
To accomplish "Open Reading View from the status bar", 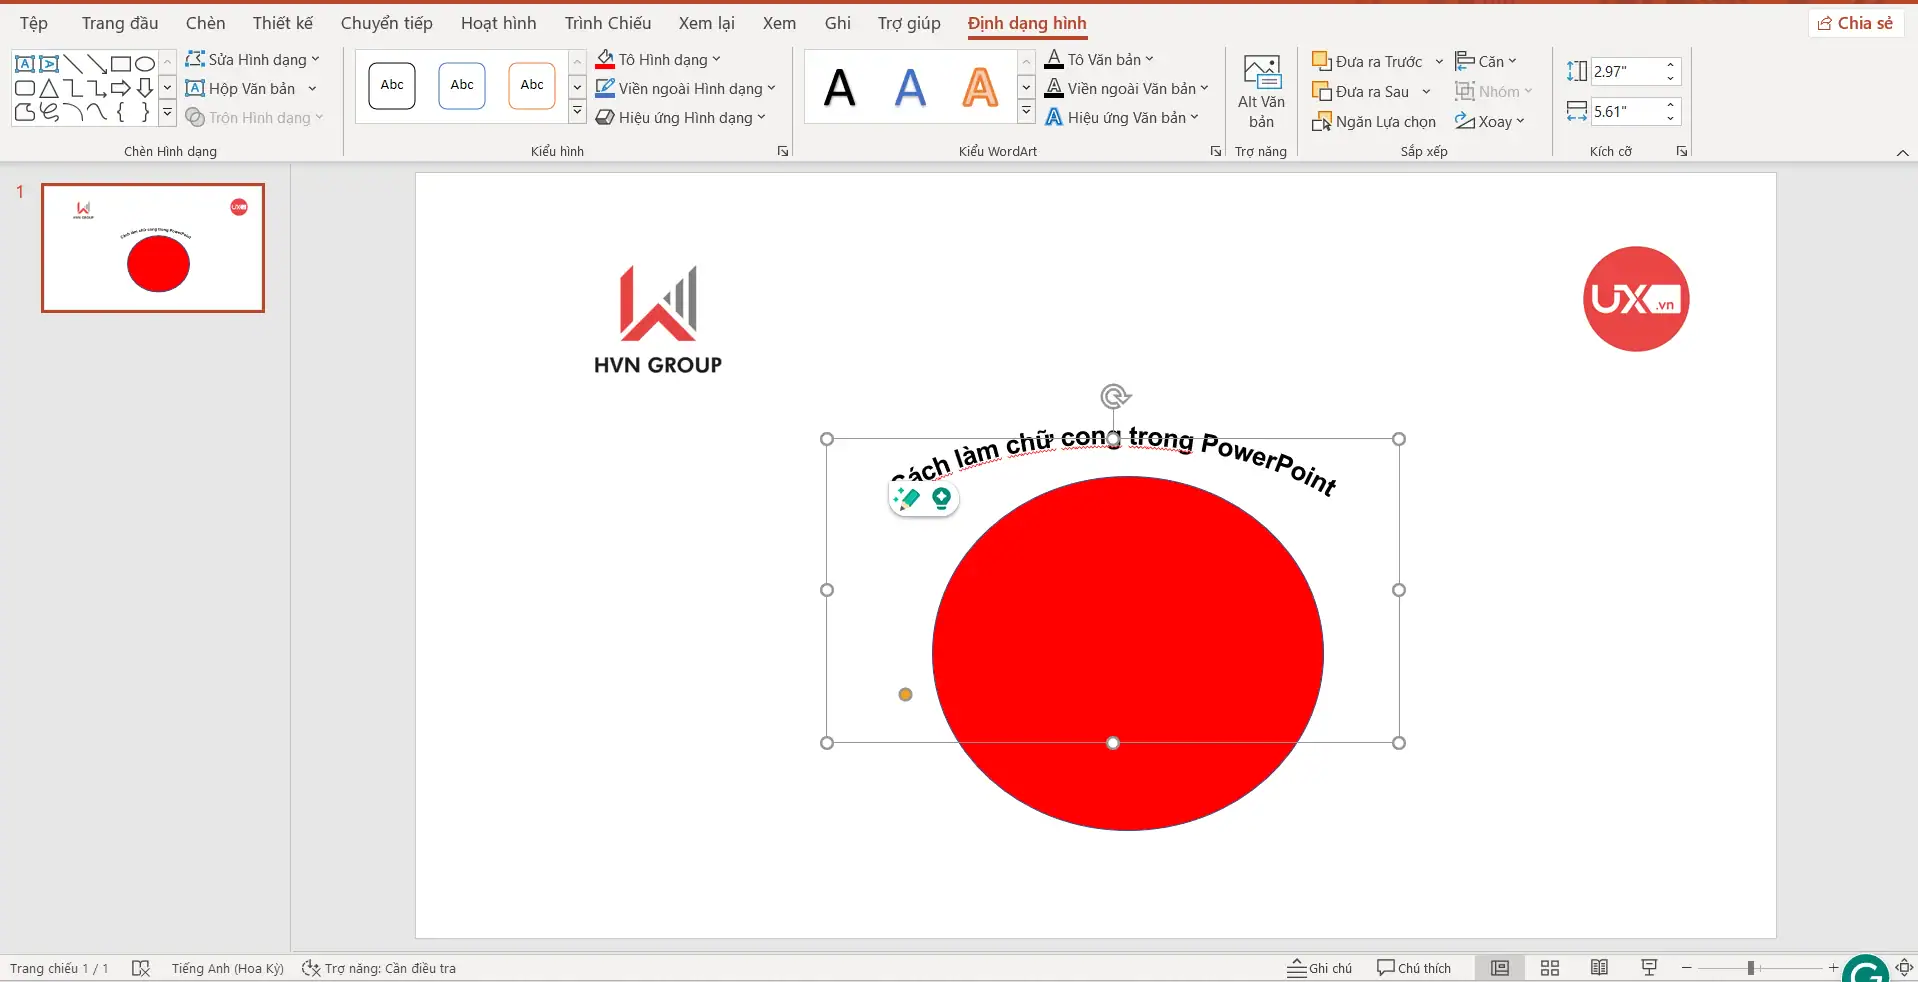I will click(x=1600, y=968).
